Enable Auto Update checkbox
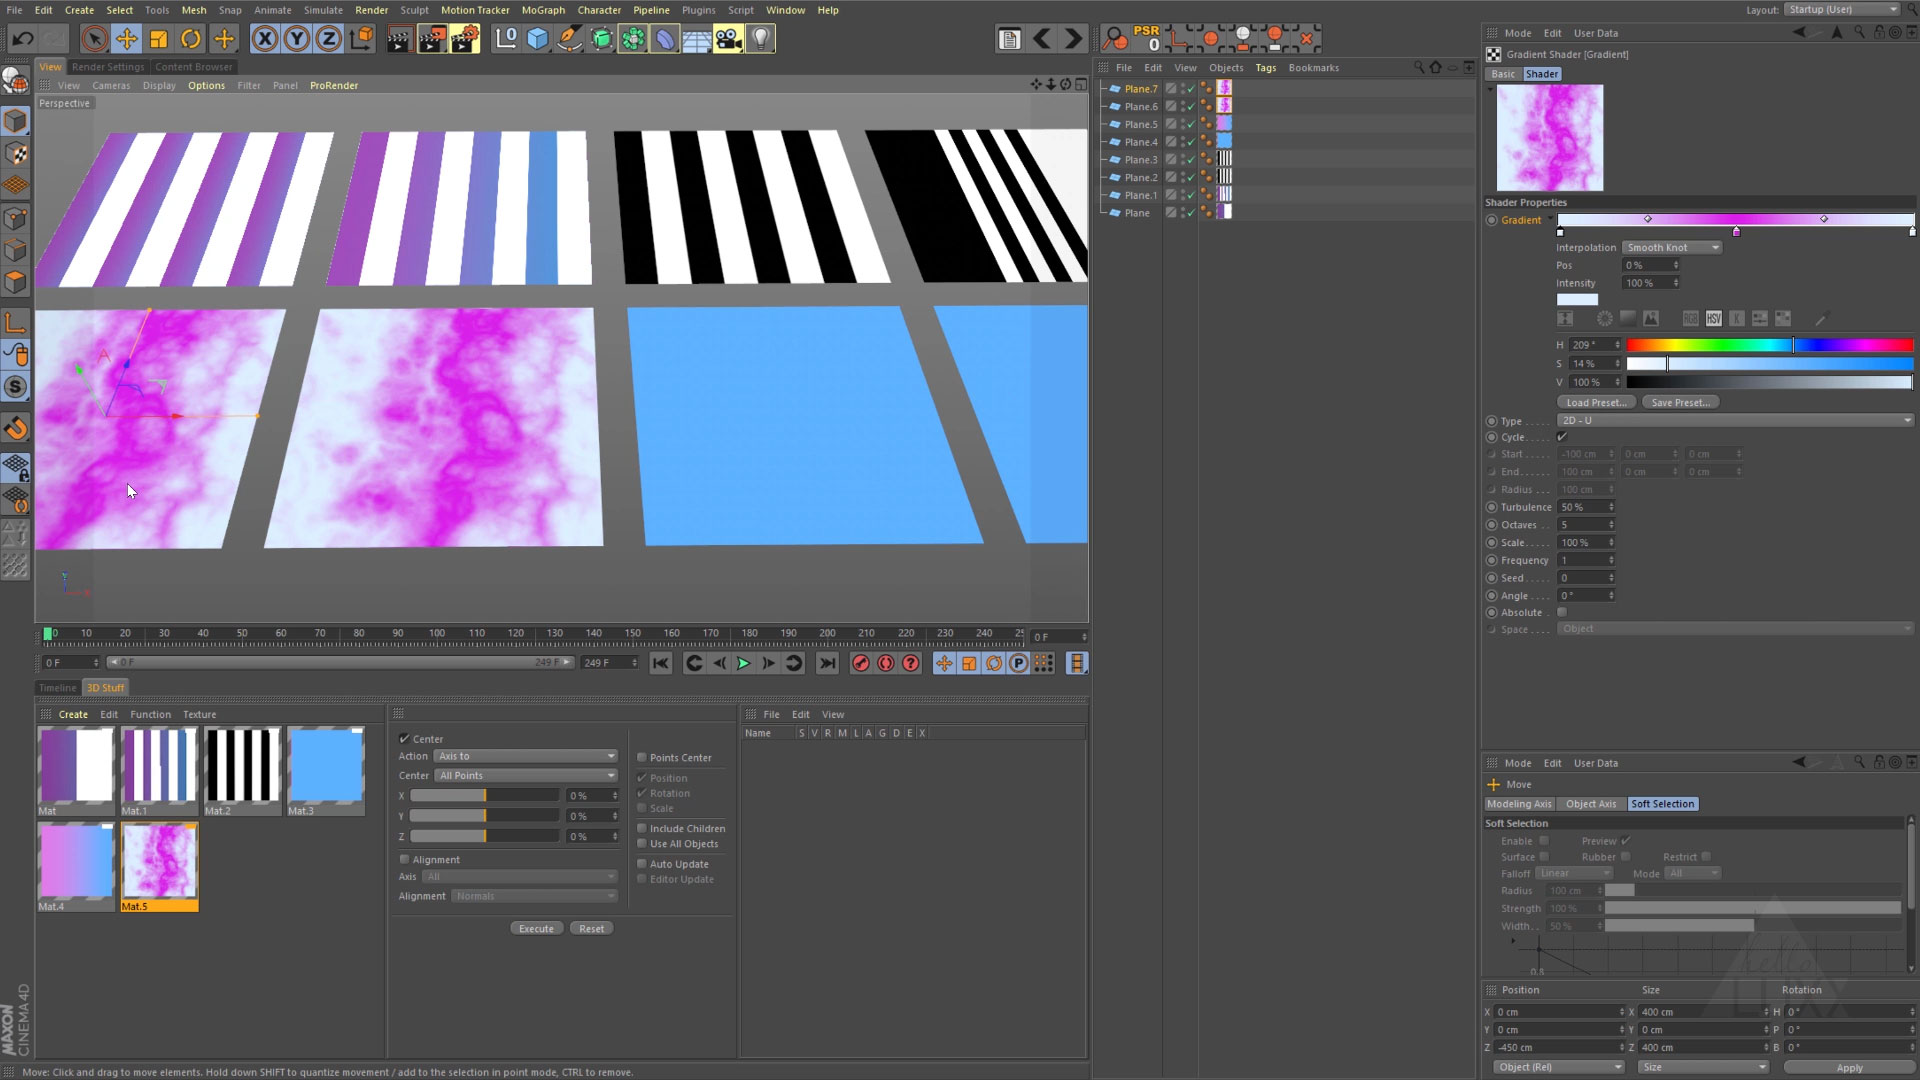The height and width of the screenshot is (1080, 1920). (x=642, y=863)
